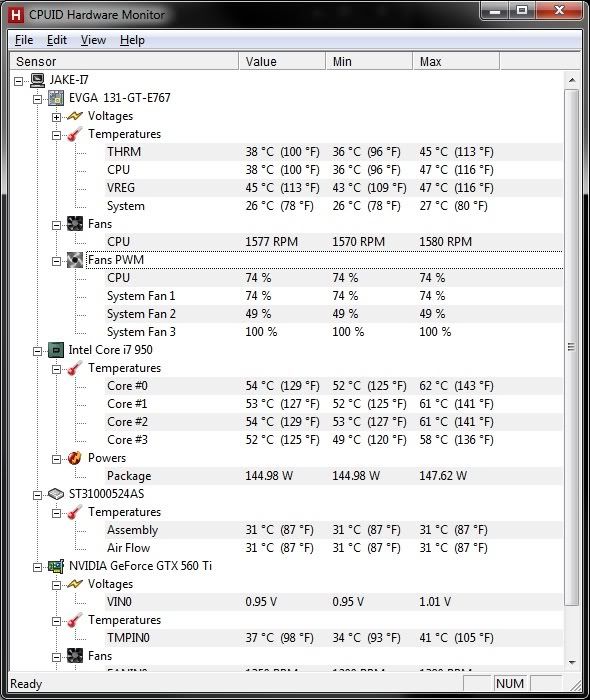Screen dimensions: 590x700
Task: Open the File menu
Action: [24, 40]
